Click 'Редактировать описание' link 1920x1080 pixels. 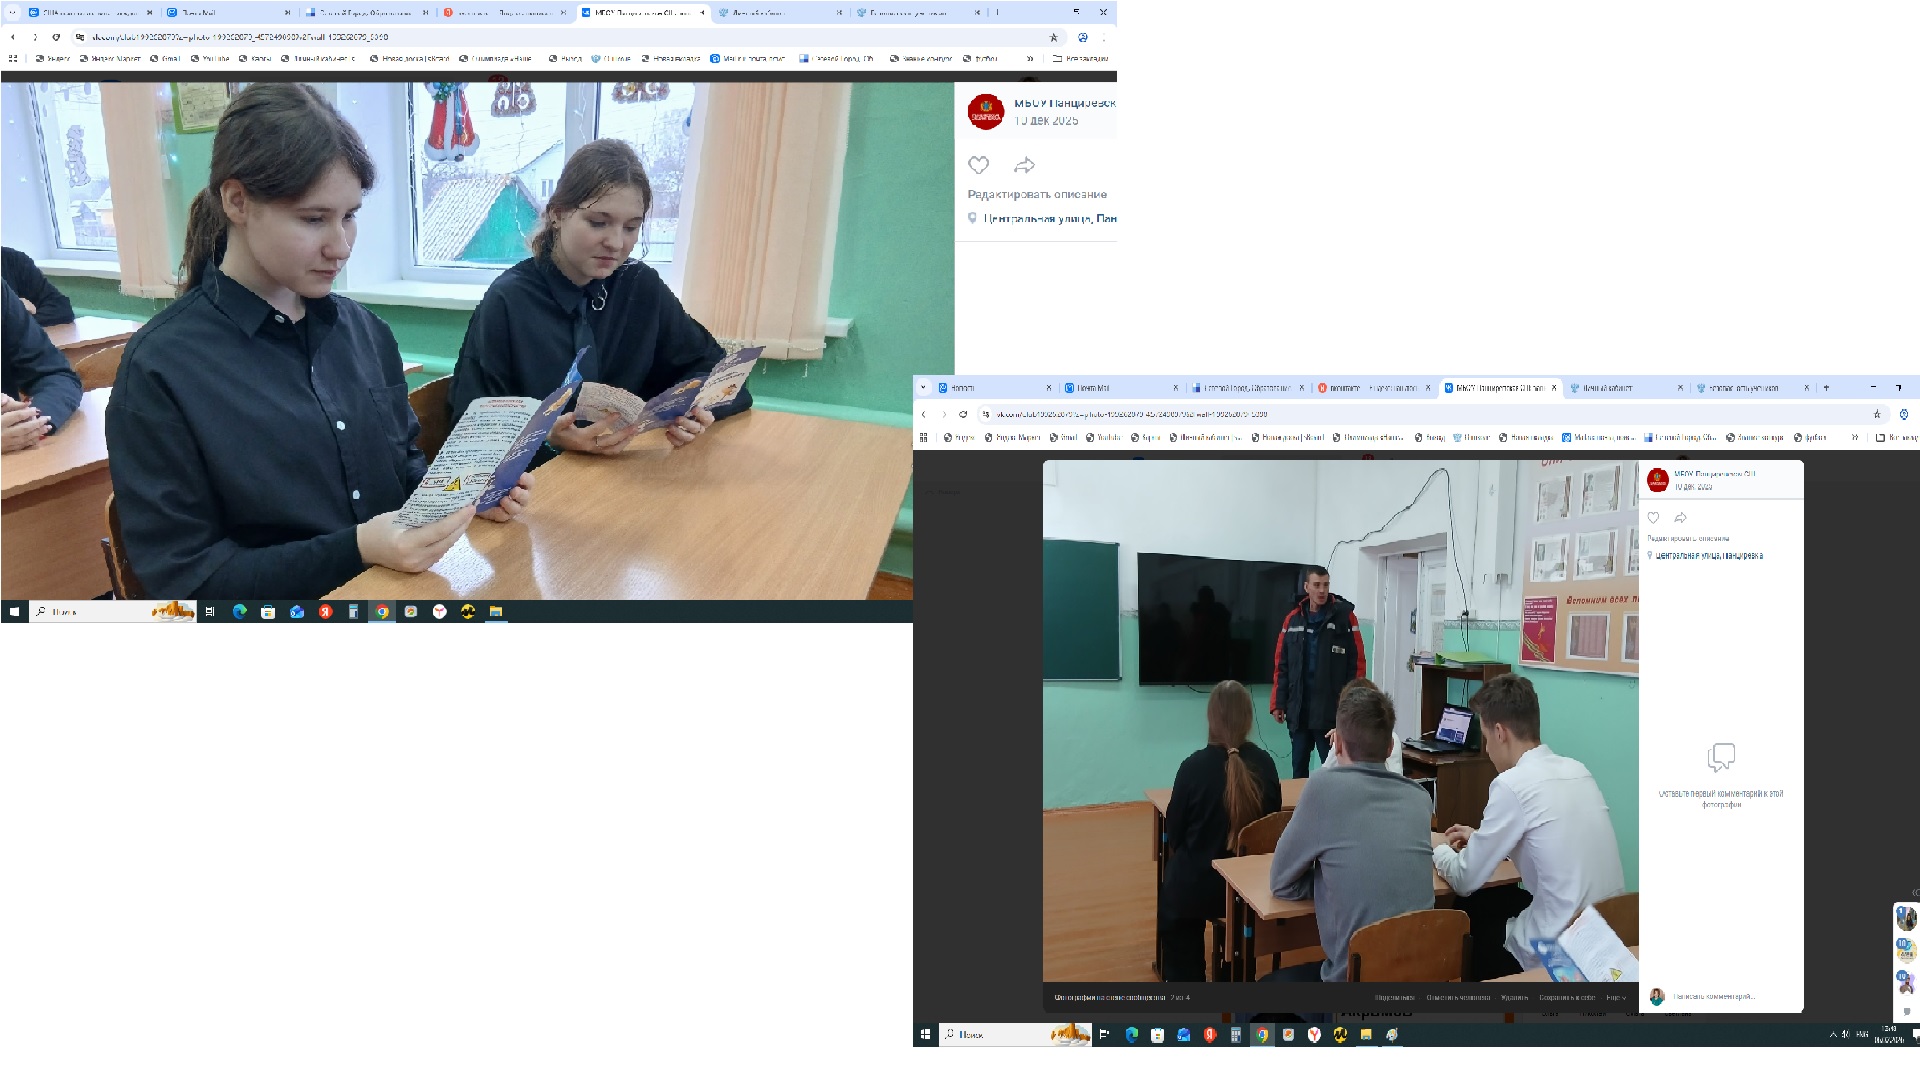1037,194
